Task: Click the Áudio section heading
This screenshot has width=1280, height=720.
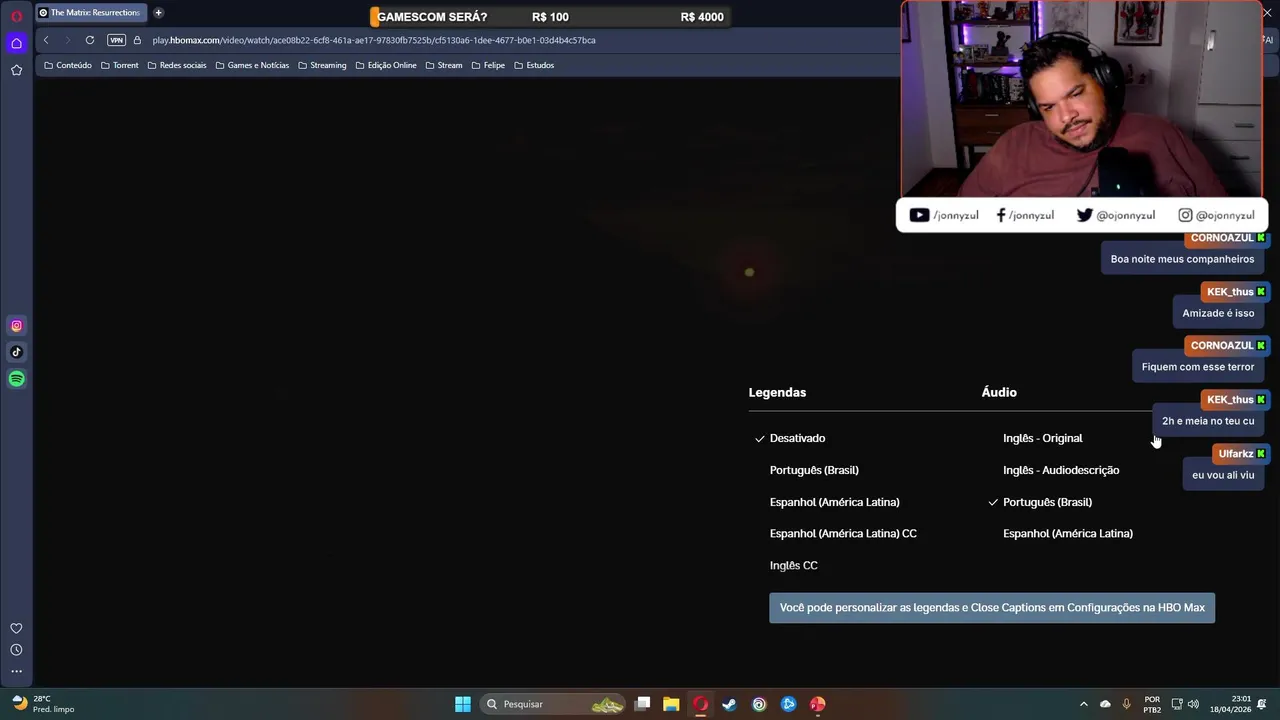Action: point(999,393)
